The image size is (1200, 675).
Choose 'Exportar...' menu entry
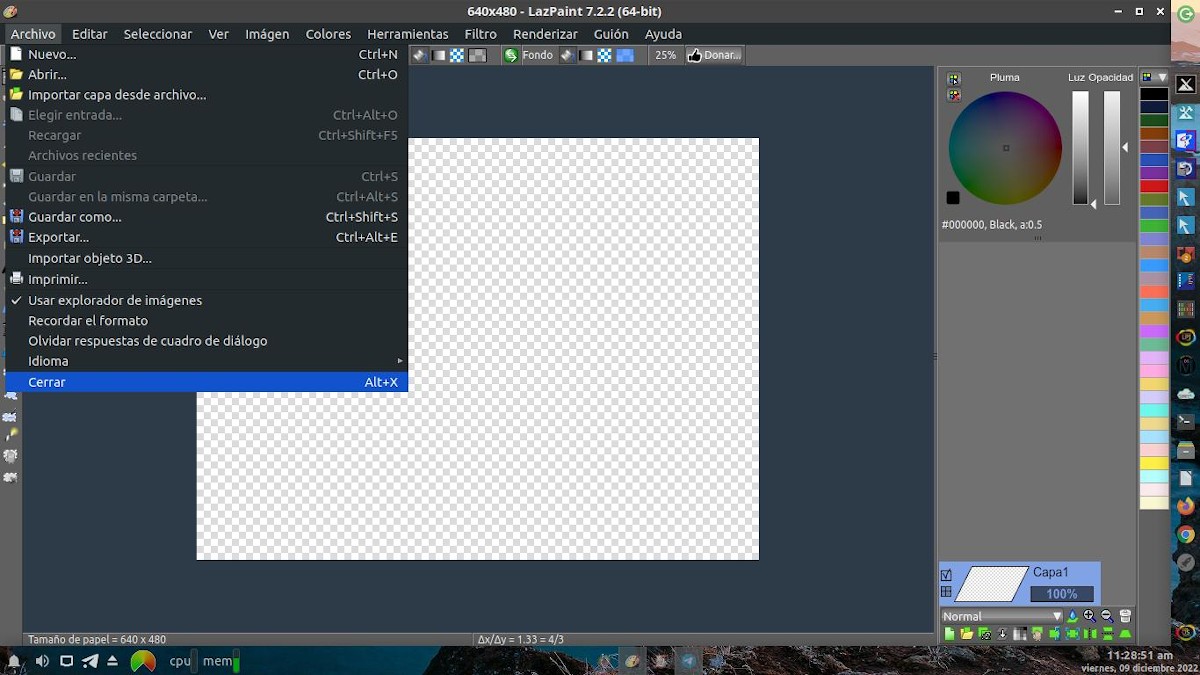[x=206, y=237]
